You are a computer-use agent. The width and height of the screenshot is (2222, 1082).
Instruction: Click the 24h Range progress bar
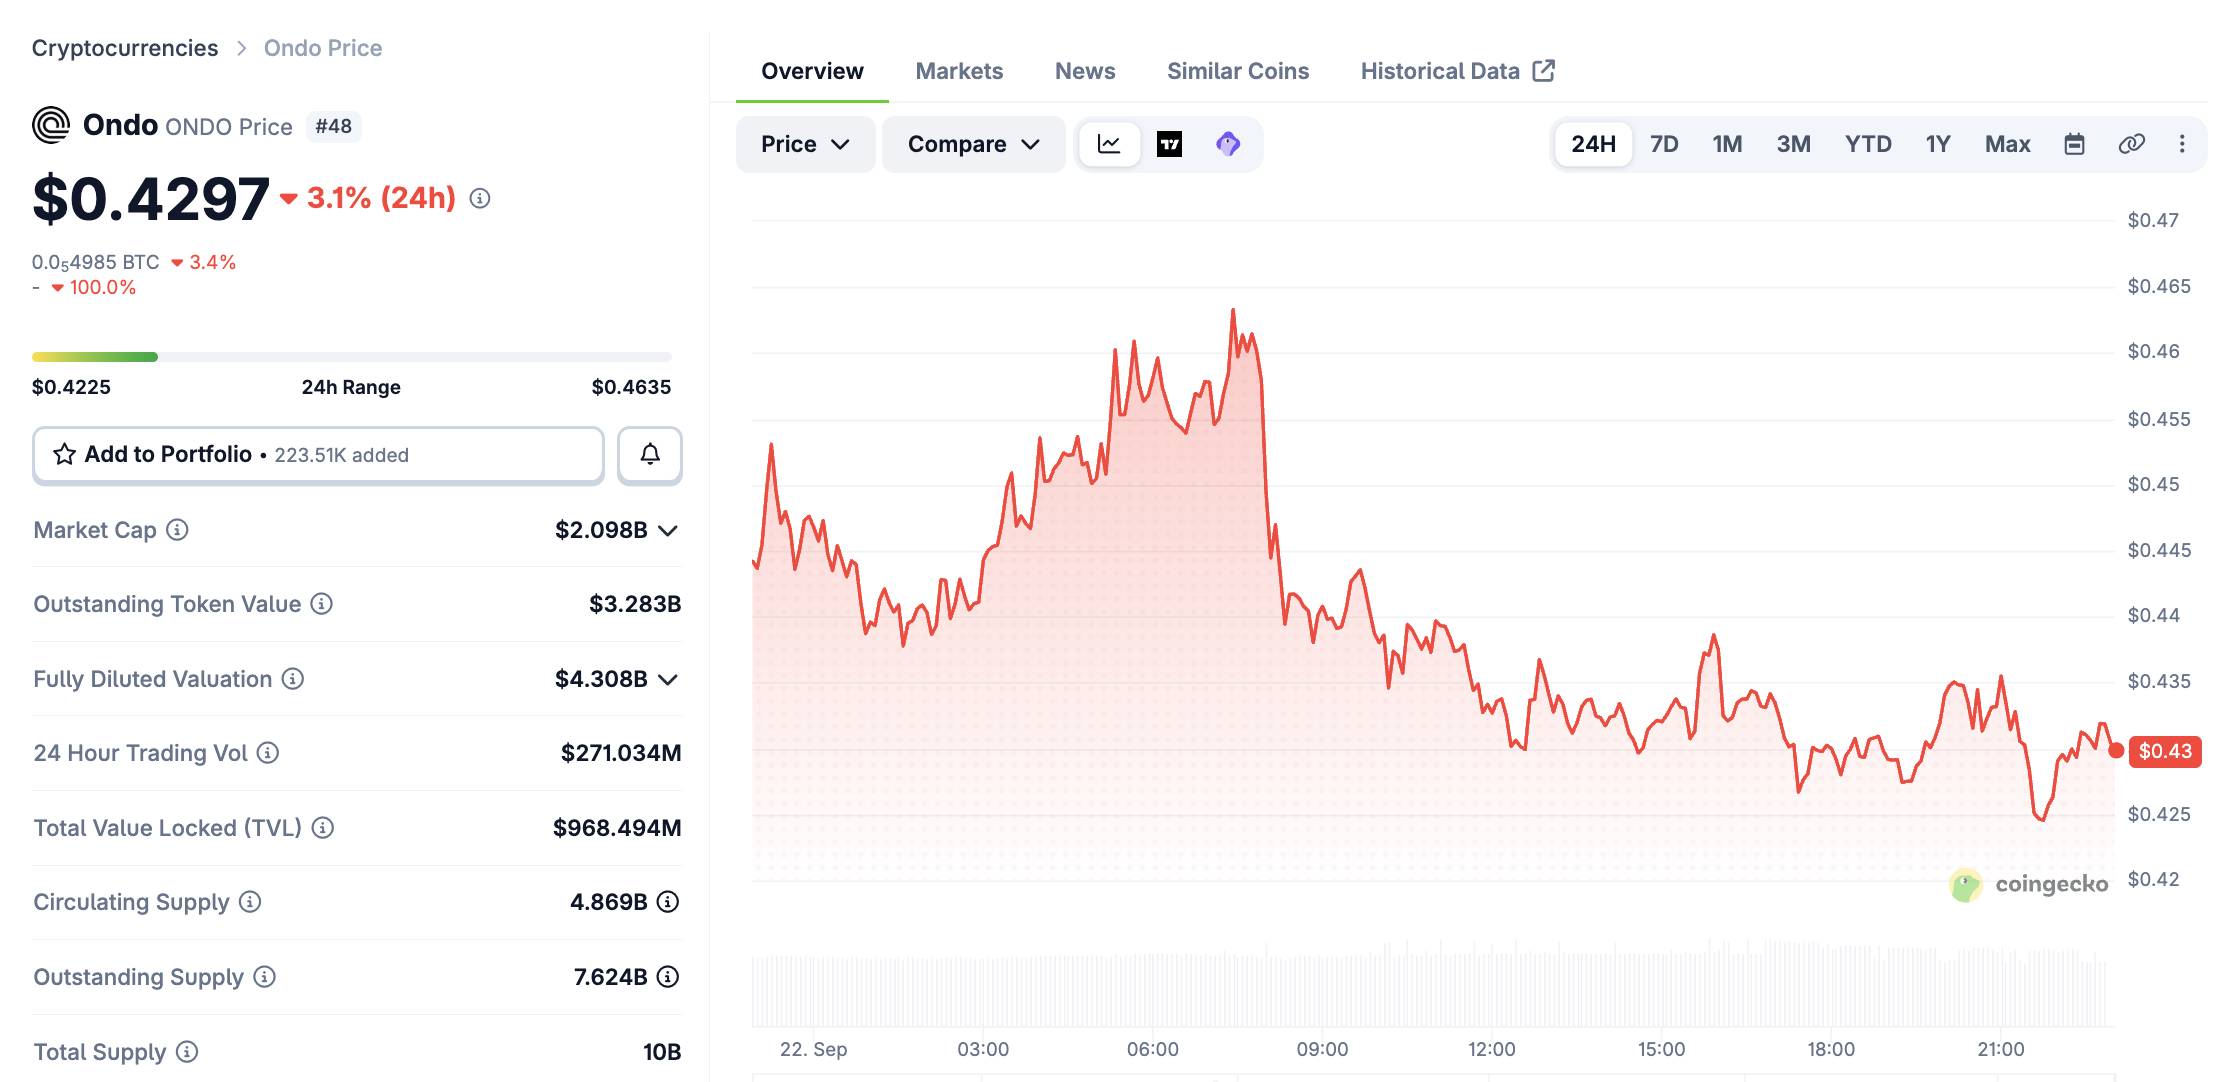coord(352,357)
